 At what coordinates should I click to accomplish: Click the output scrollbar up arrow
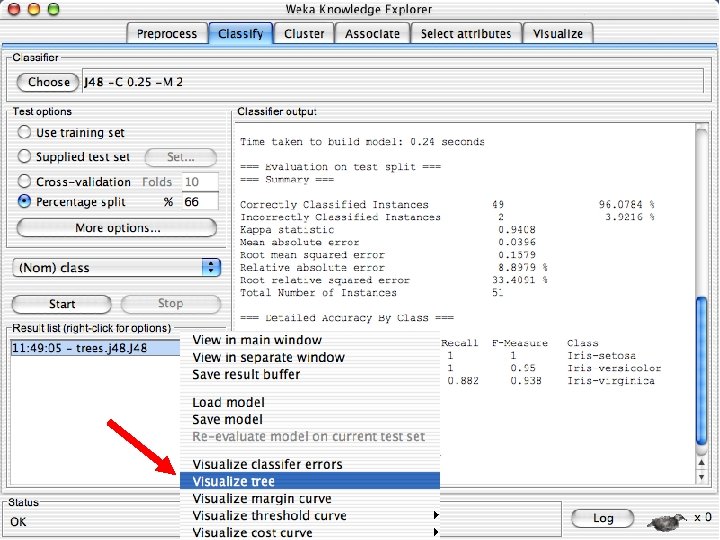(x=702, y=463)
